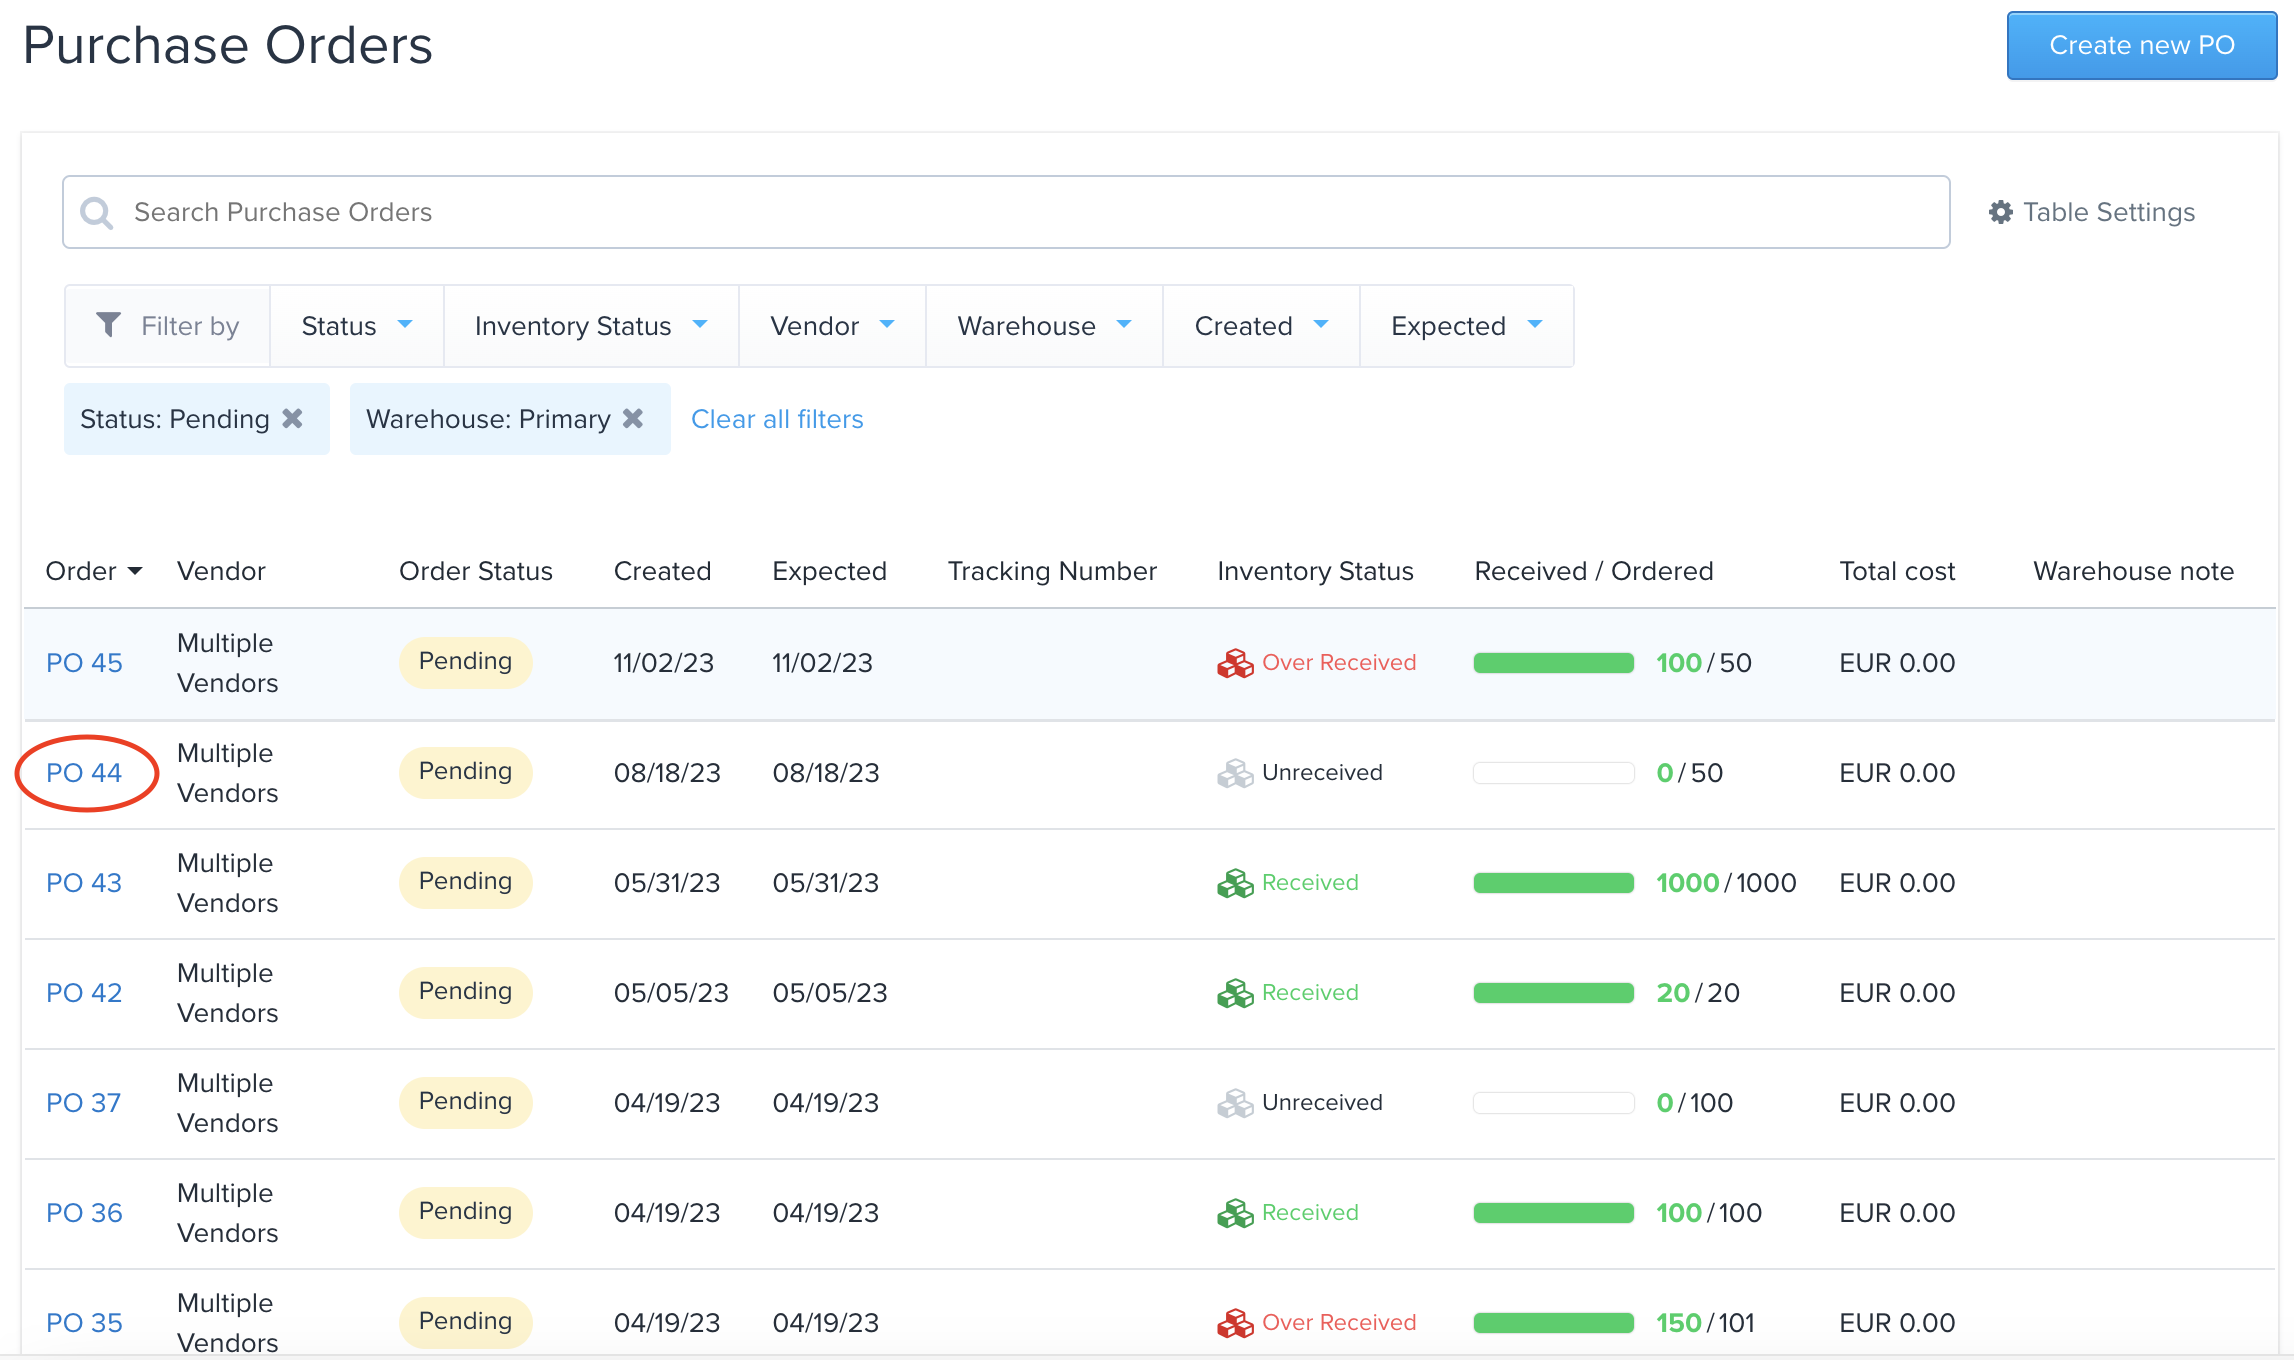Click Expected date 08/18/23 for PO 44

(826, 773)
